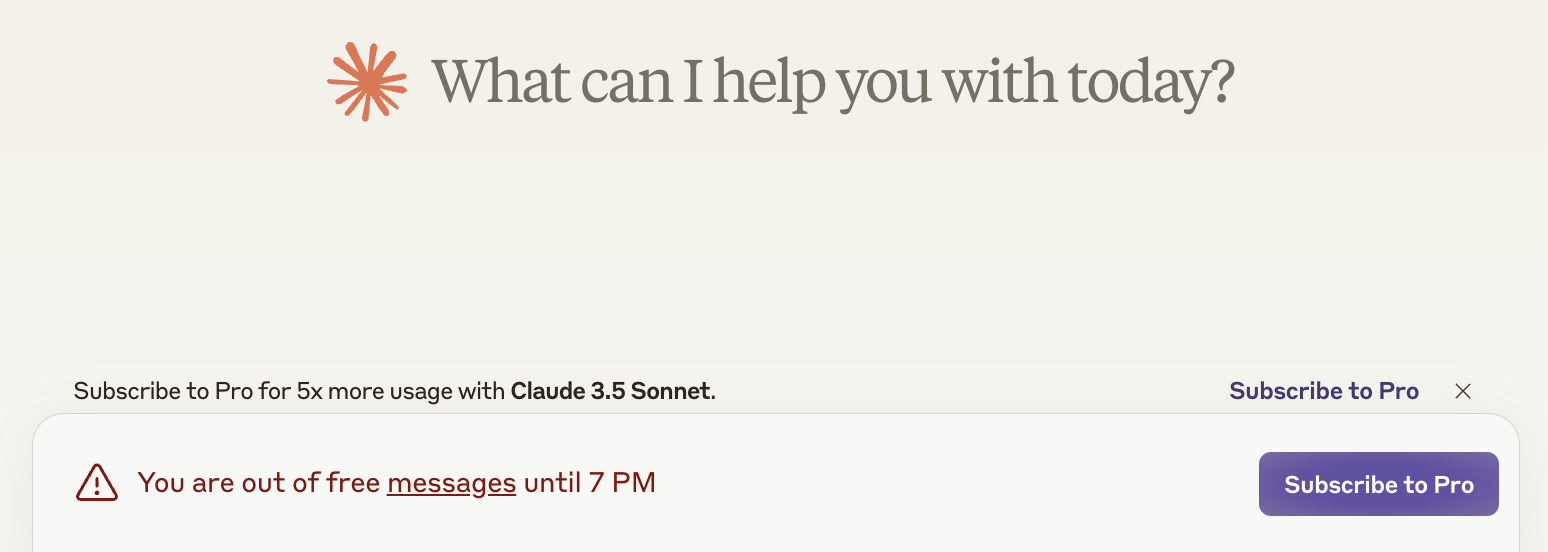
Task: Click the word "free" in the warning message
Action: tap(353, 483)
